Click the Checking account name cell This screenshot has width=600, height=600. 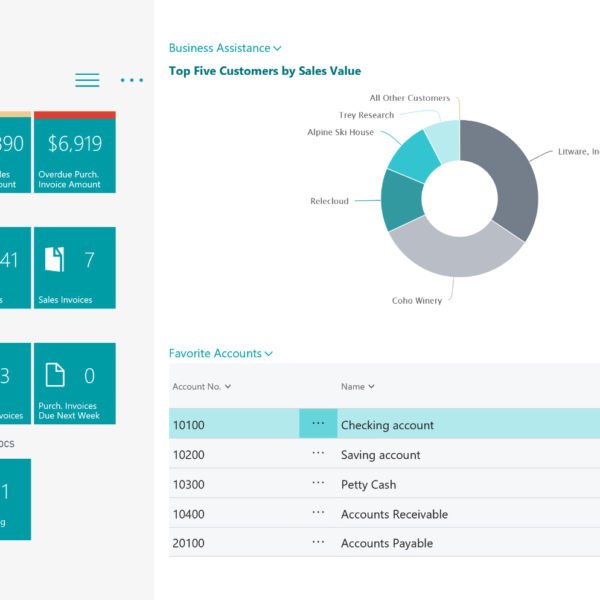tap(387, 425)
